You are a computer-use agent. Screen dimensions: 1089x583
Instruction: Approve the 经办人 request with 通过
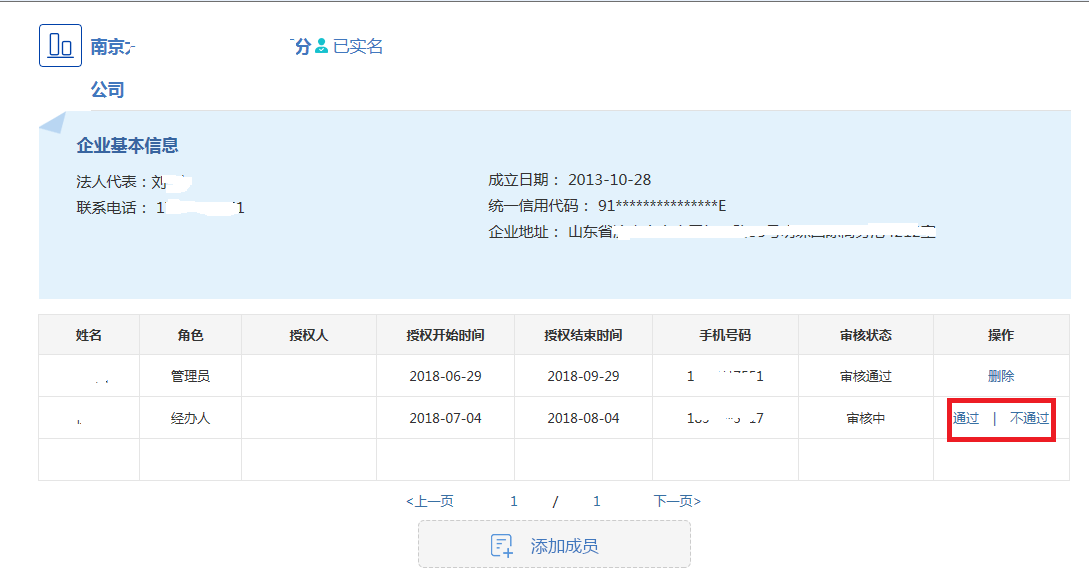pyautogui.click(x=966, y=419)
